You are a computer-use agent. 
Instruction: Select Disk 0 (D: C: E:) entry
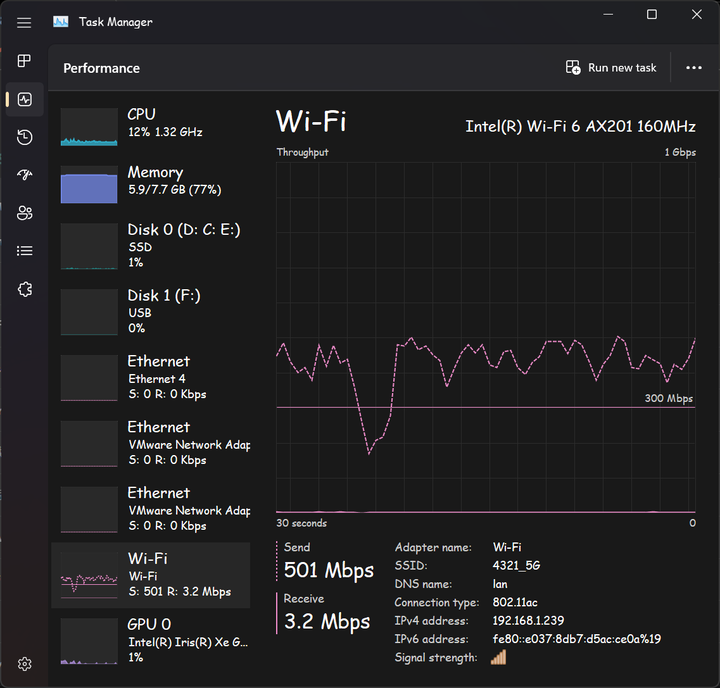click(151, 246)
